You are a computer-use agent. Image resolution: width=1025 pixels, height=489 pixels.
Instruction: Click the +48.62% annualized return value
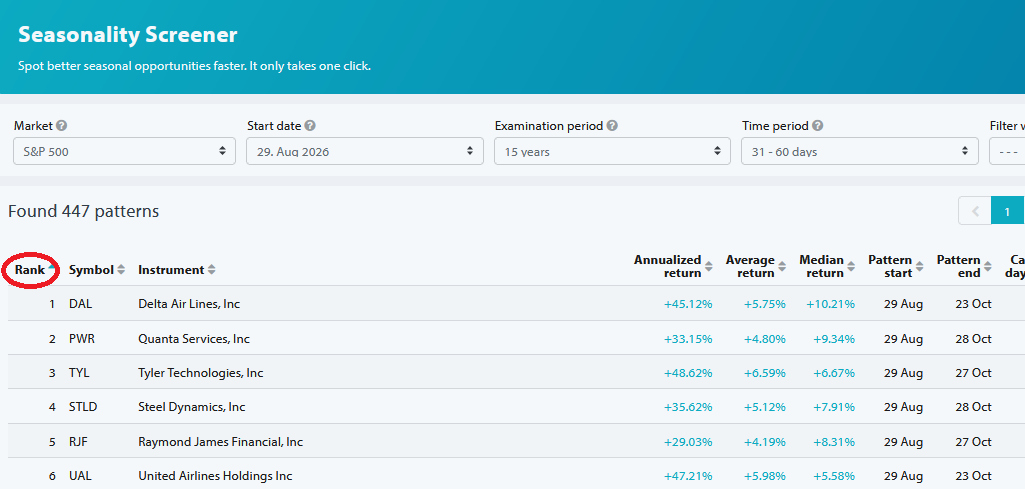(688, 373)
